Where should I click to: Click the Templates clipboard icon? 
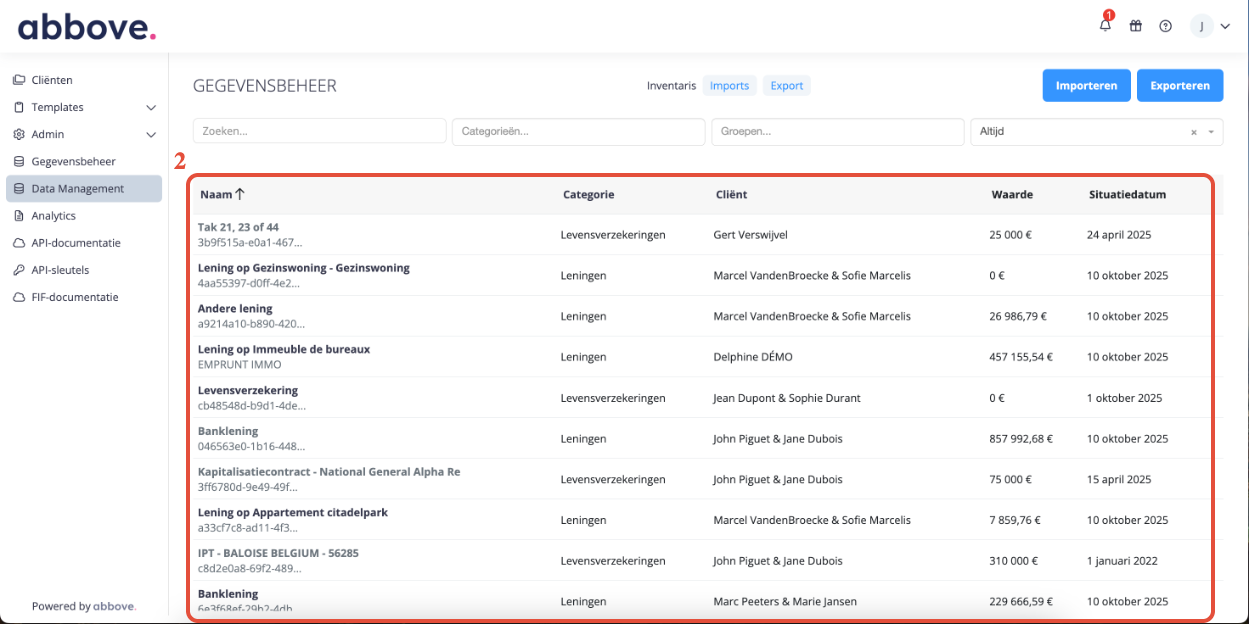click(x=19, y=107)
